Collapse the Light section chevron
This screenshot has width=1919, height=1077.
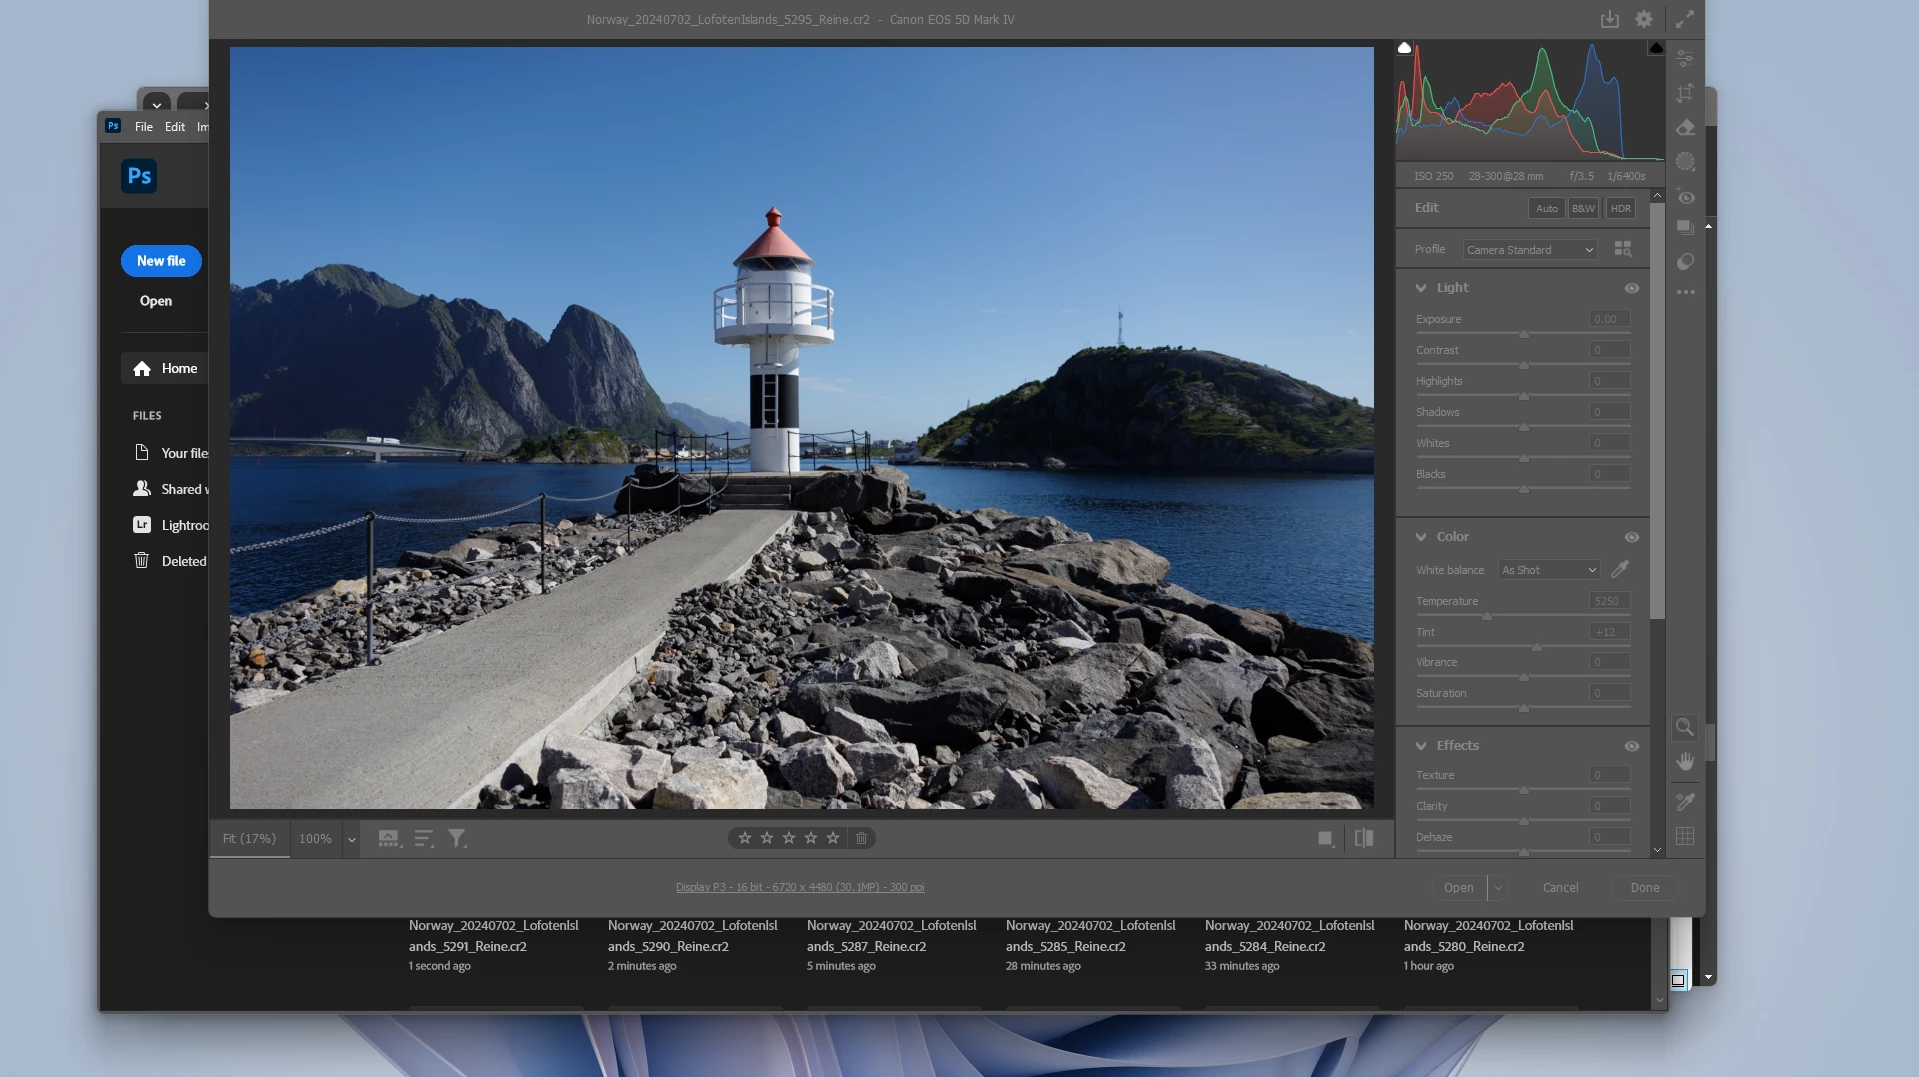coord(1421,288)
